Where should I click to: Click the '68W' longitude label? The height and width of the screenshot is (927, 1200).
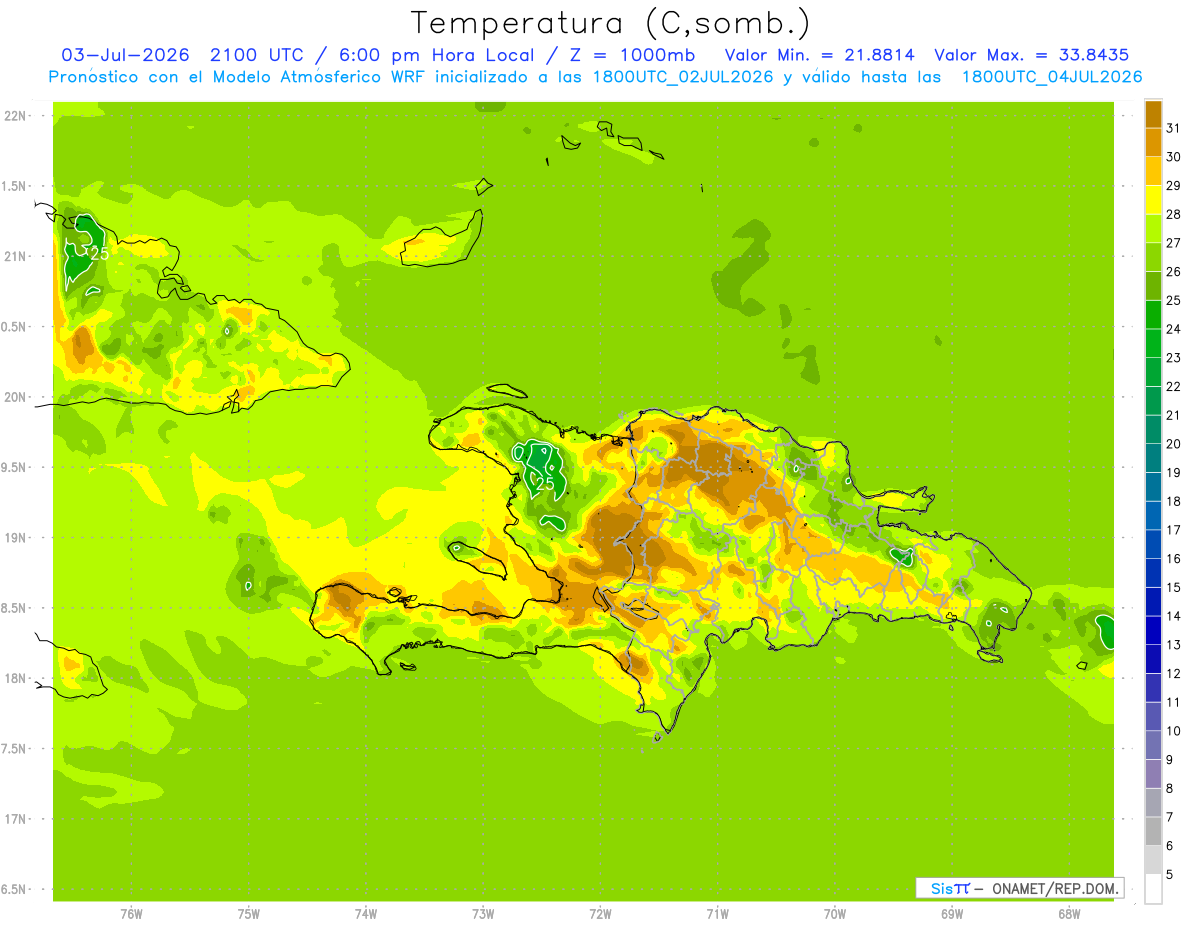pyautogui.click(x=1069, y=913)
